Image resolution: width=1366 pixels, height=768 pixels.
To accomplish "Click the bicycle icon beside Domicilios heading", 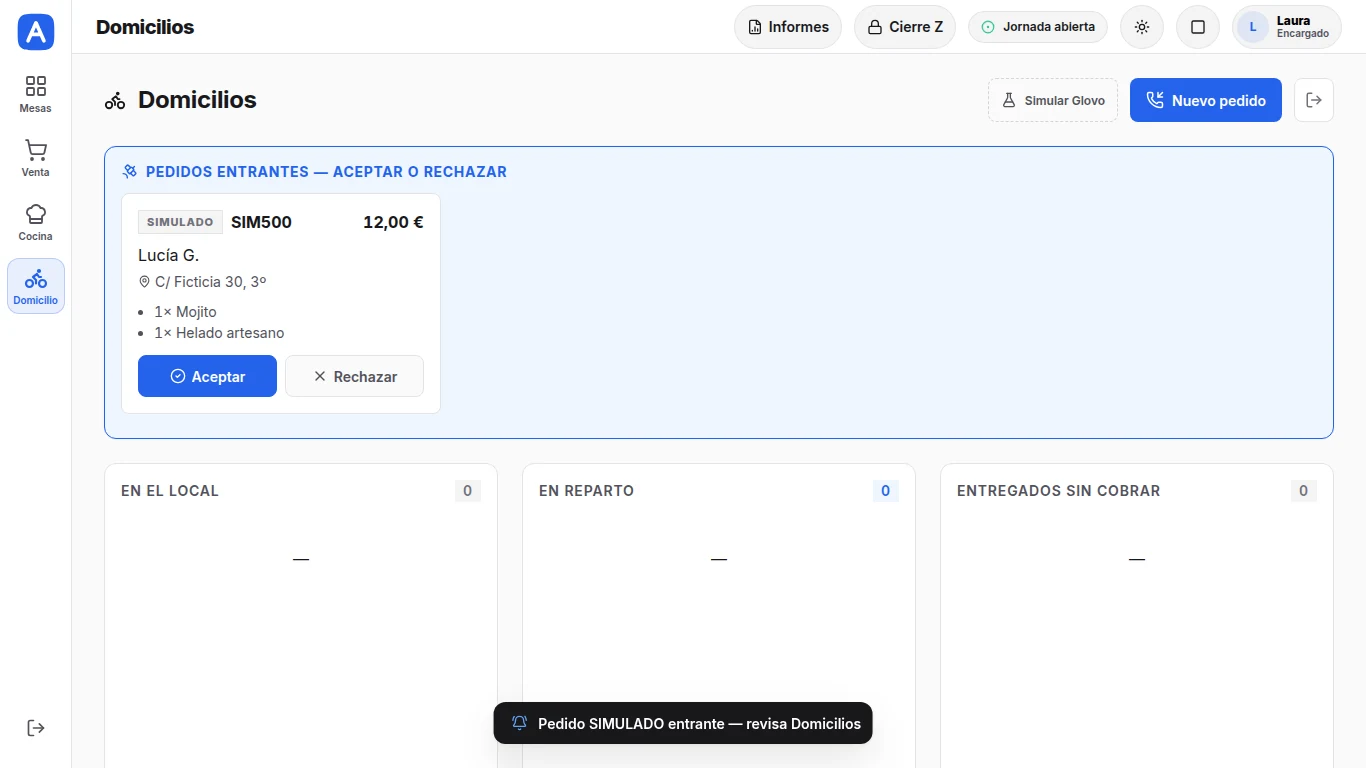I will 115,100.
